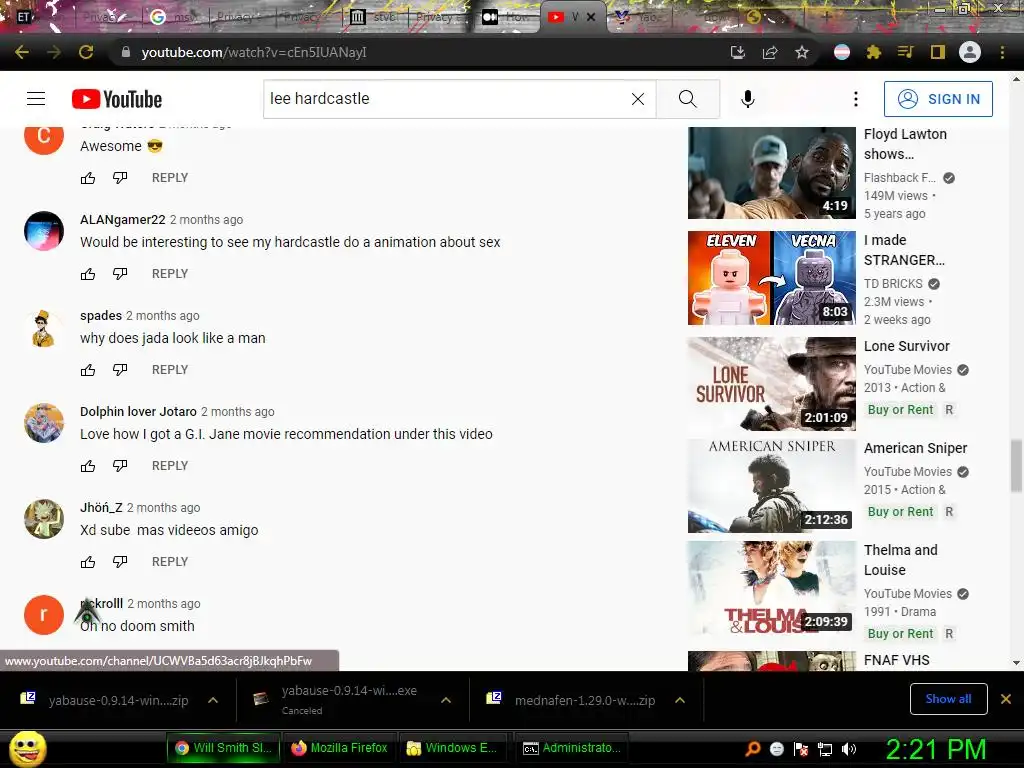Click the install app icon in address bar

point(738,52)
